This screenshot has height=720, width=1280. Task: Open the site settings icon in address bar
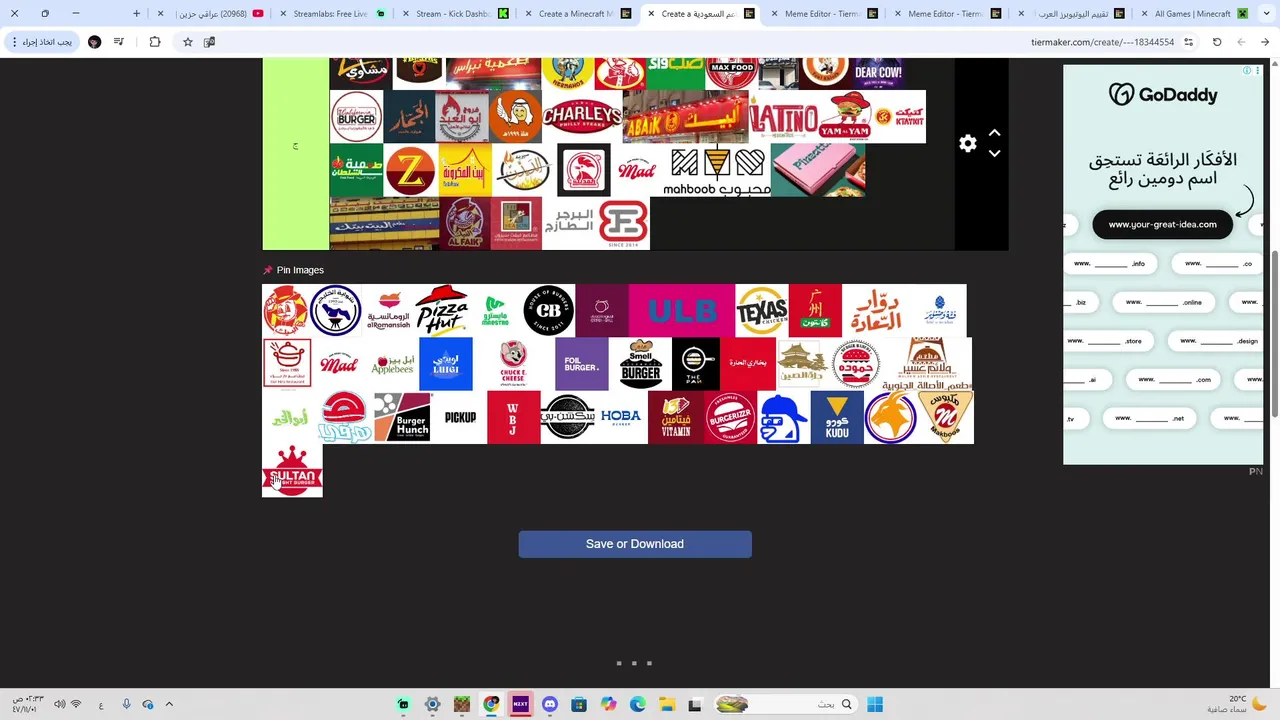tap(1188, 42)
